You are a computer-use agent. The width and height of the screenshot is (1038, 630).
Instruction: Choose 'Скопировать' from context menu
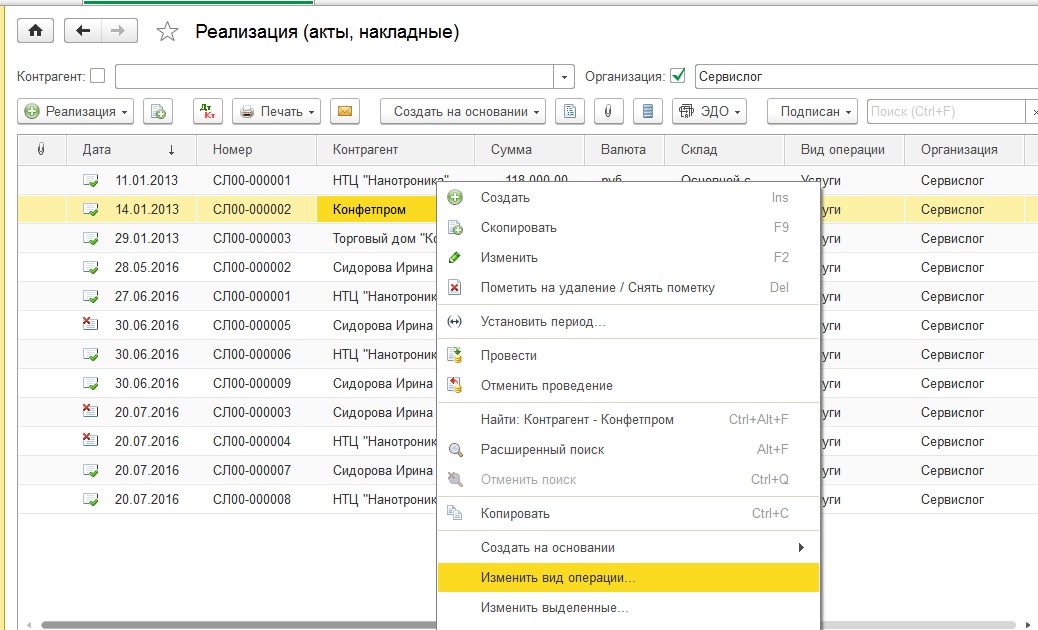(x=518, y=227)
